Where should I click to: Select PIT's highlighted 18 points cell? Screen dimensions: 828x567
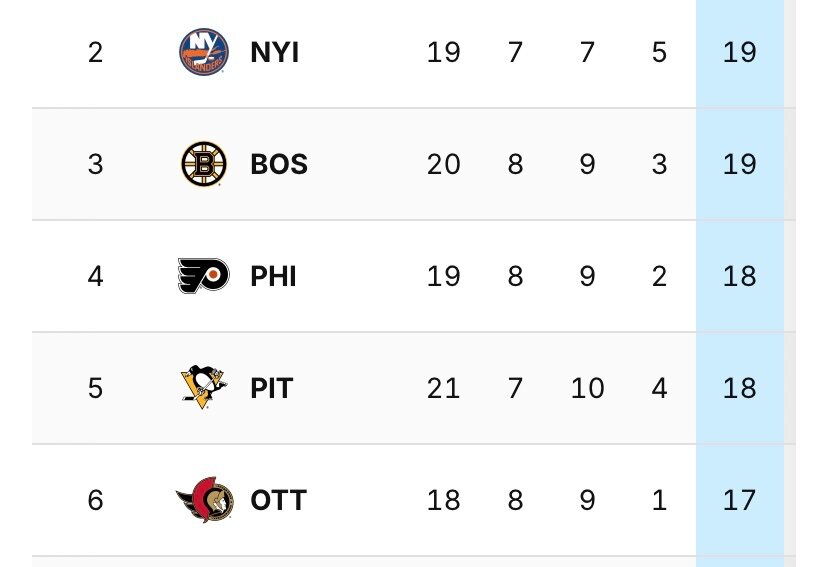(x=740, y=388)
